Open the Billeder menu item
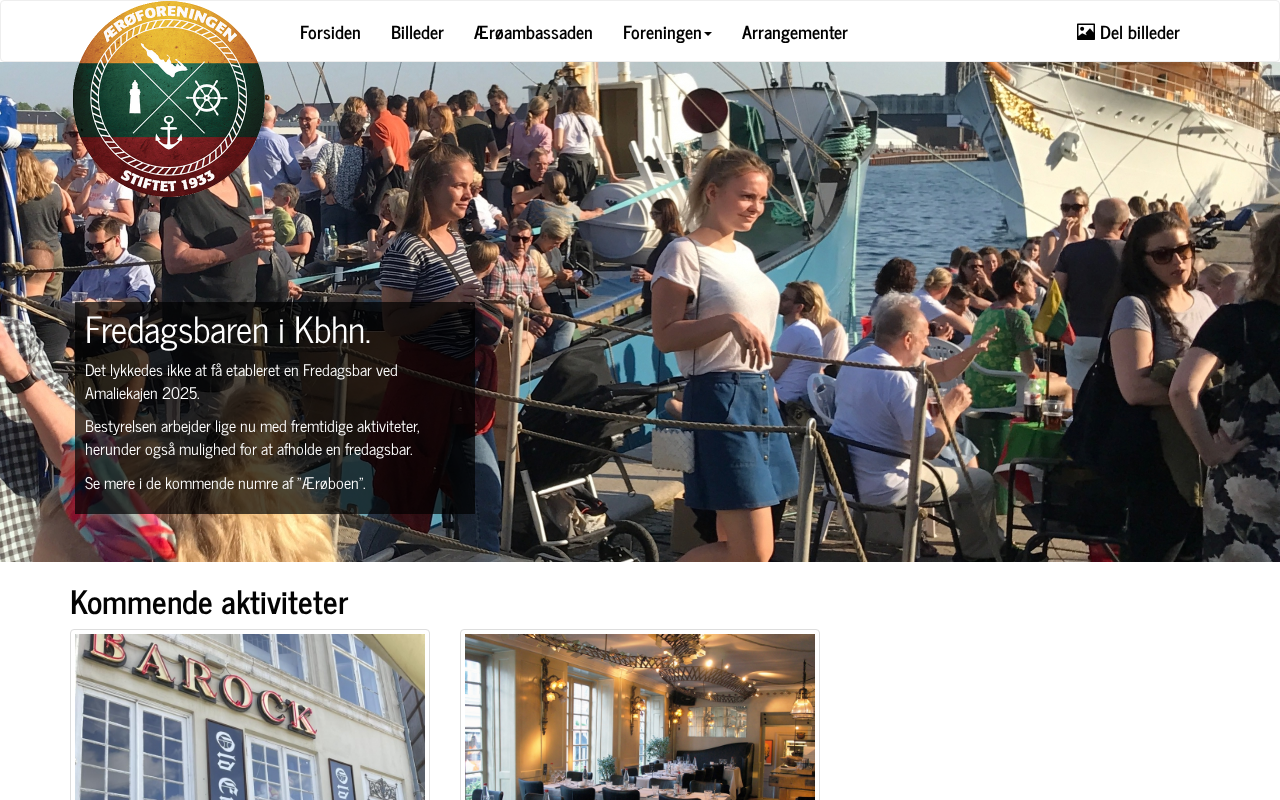1280x800 pixels. click(417, 32)
